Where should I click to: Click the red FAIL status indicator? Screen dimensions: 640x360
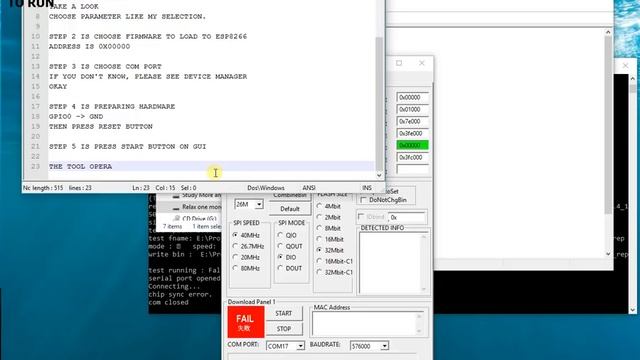click(246, 322)
